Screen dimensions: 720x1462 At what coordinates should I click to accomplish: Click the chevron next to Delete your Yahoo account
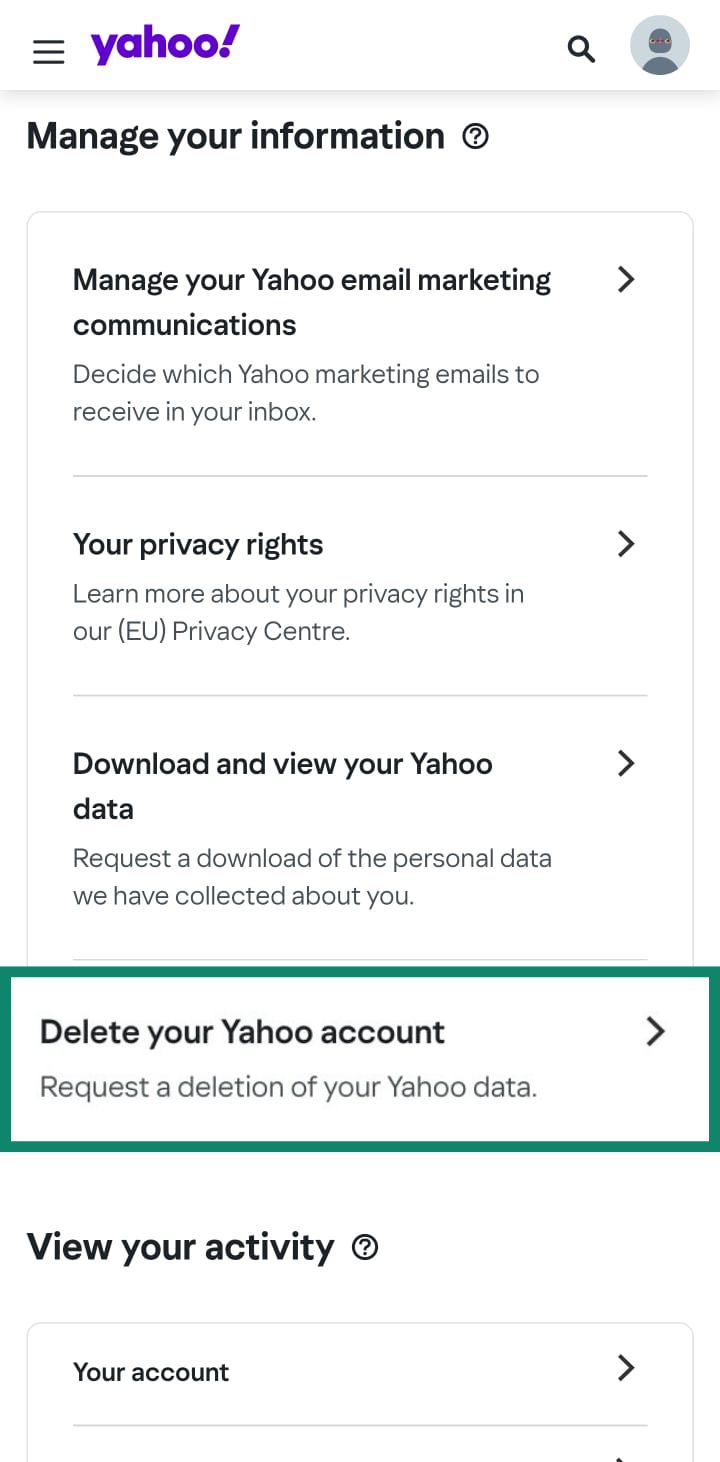[655, 1031]
